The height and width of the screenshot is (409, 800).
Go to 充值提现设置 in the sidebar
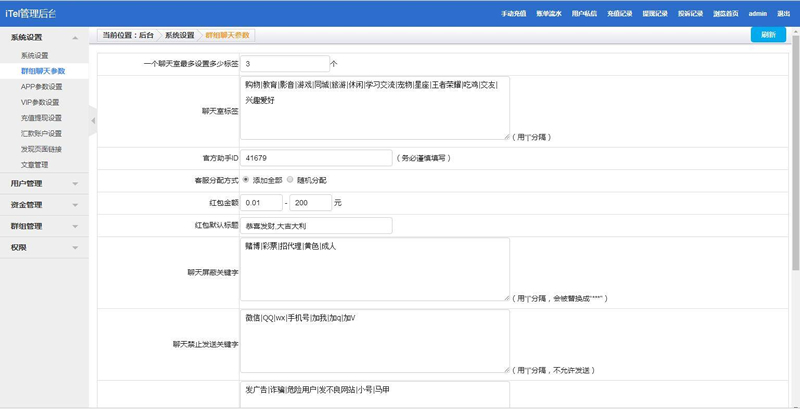(41, 118)
